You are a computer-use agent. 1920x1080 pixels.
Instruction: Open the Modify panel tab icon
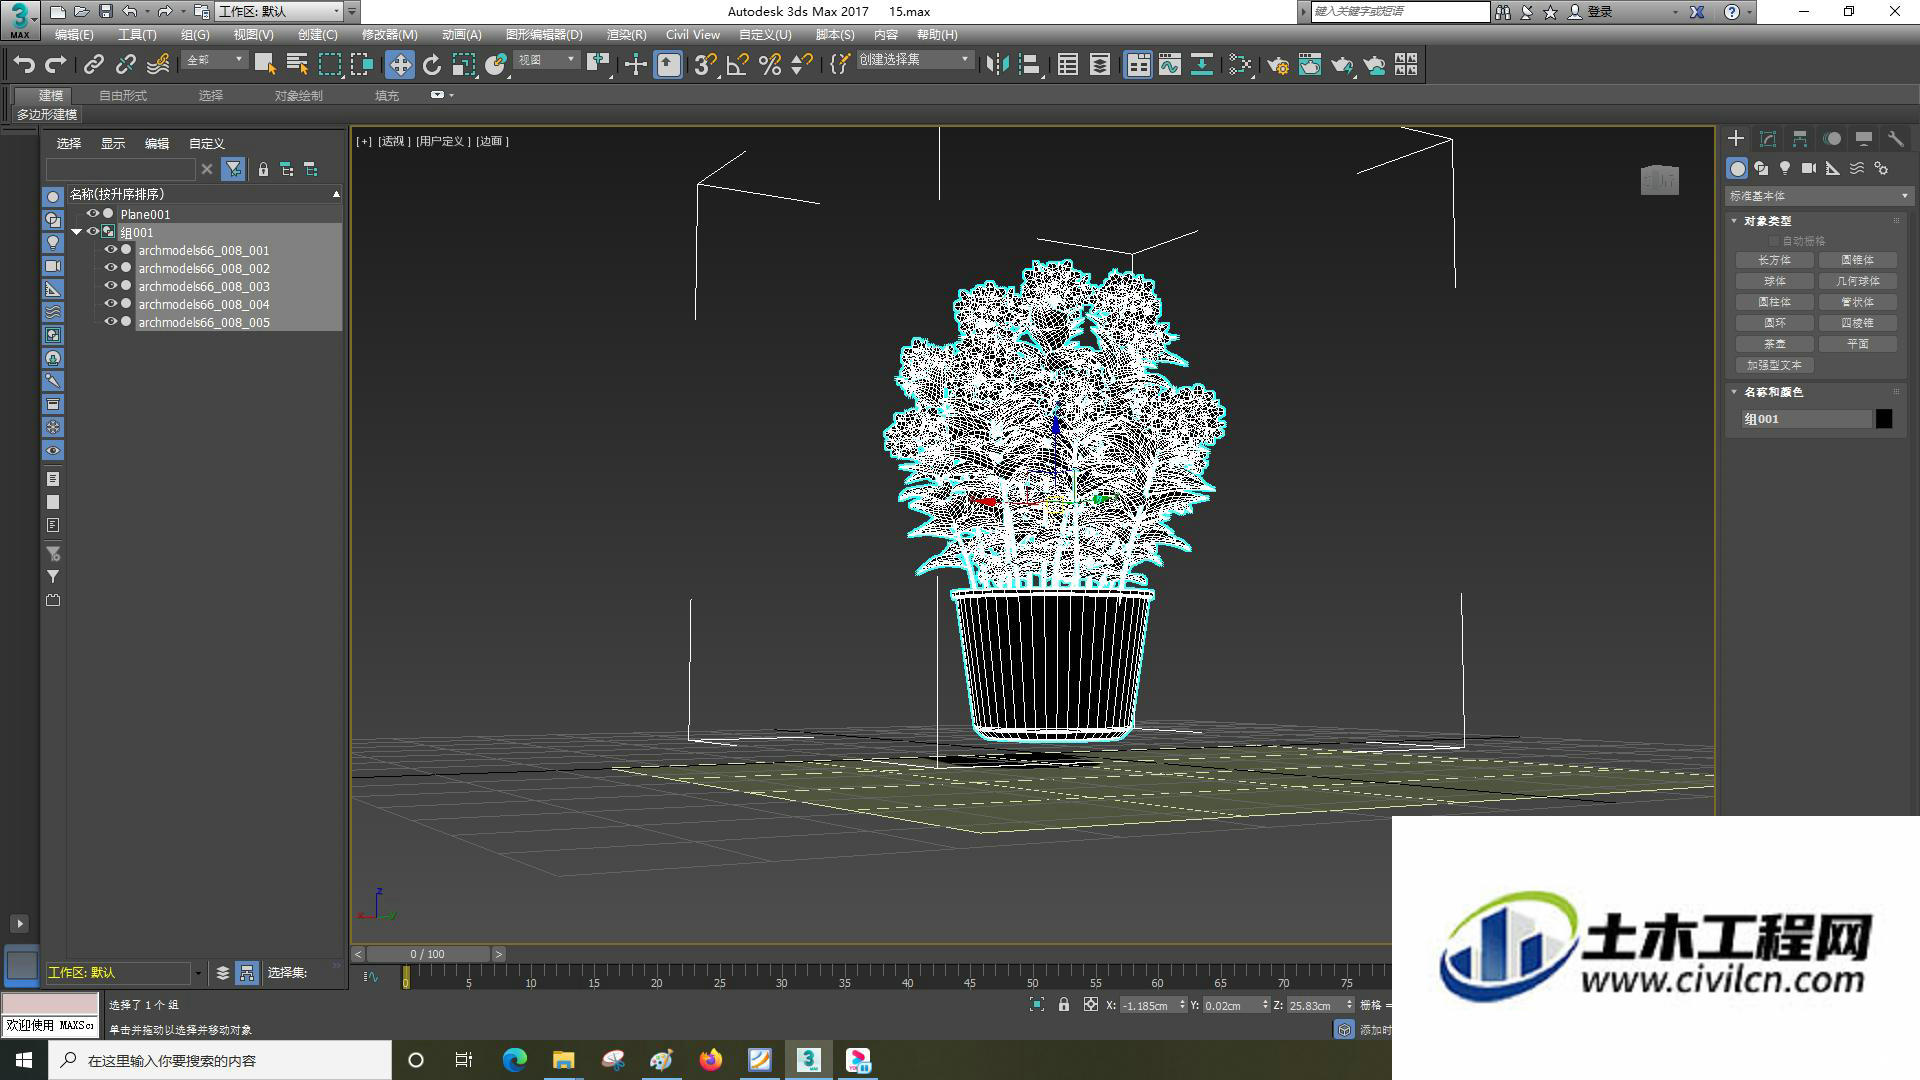pos(1768,139)
